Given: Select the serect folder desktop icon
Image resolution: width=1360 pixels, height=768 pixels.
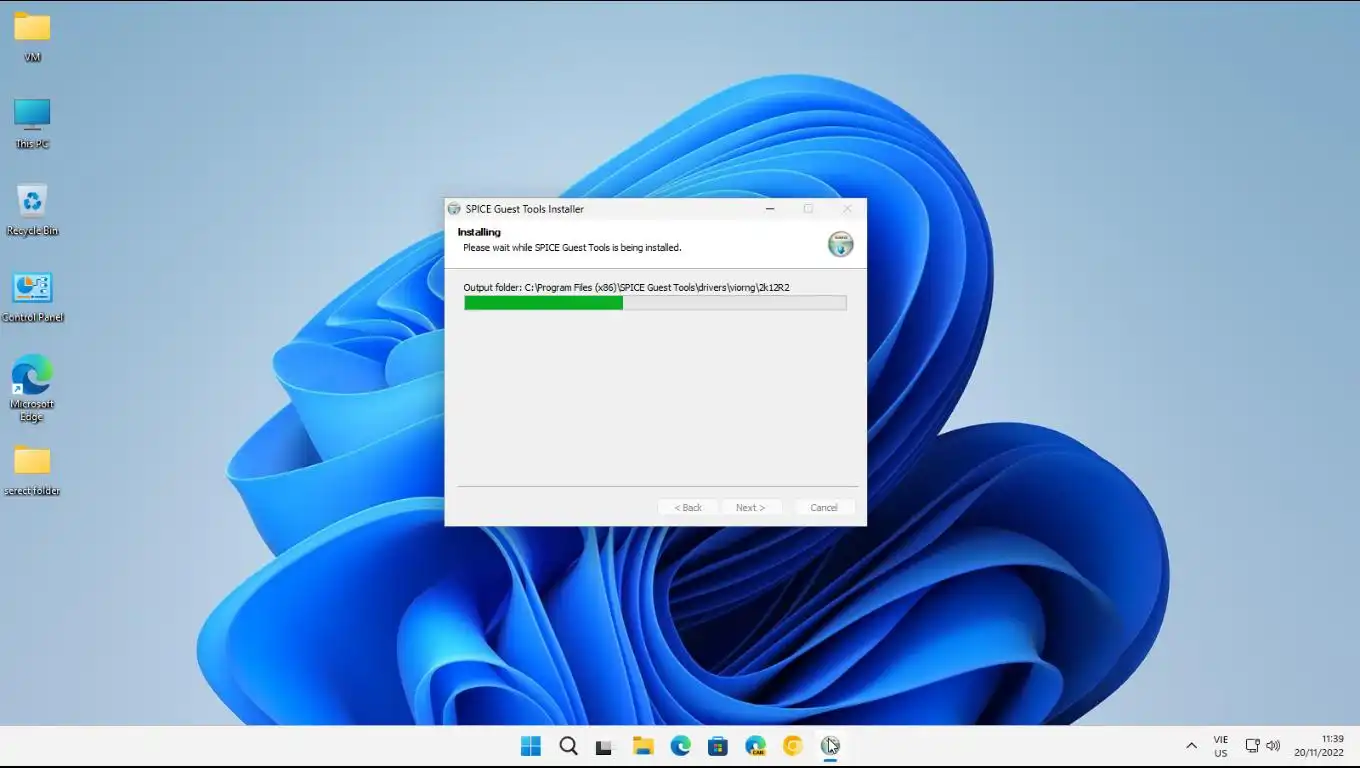Looking at the screenshot, I should [32, 471].
